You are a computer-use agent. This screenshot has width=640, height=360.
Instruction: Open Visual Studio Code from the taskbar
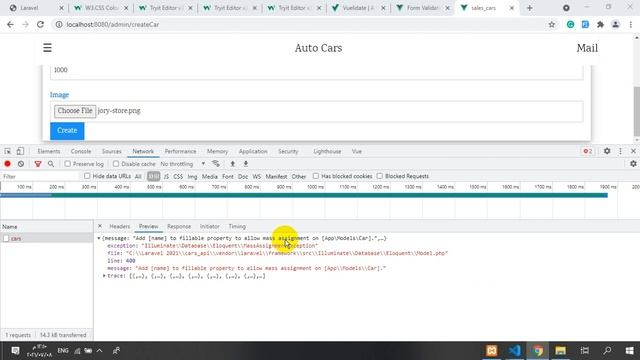coord(515,351)
